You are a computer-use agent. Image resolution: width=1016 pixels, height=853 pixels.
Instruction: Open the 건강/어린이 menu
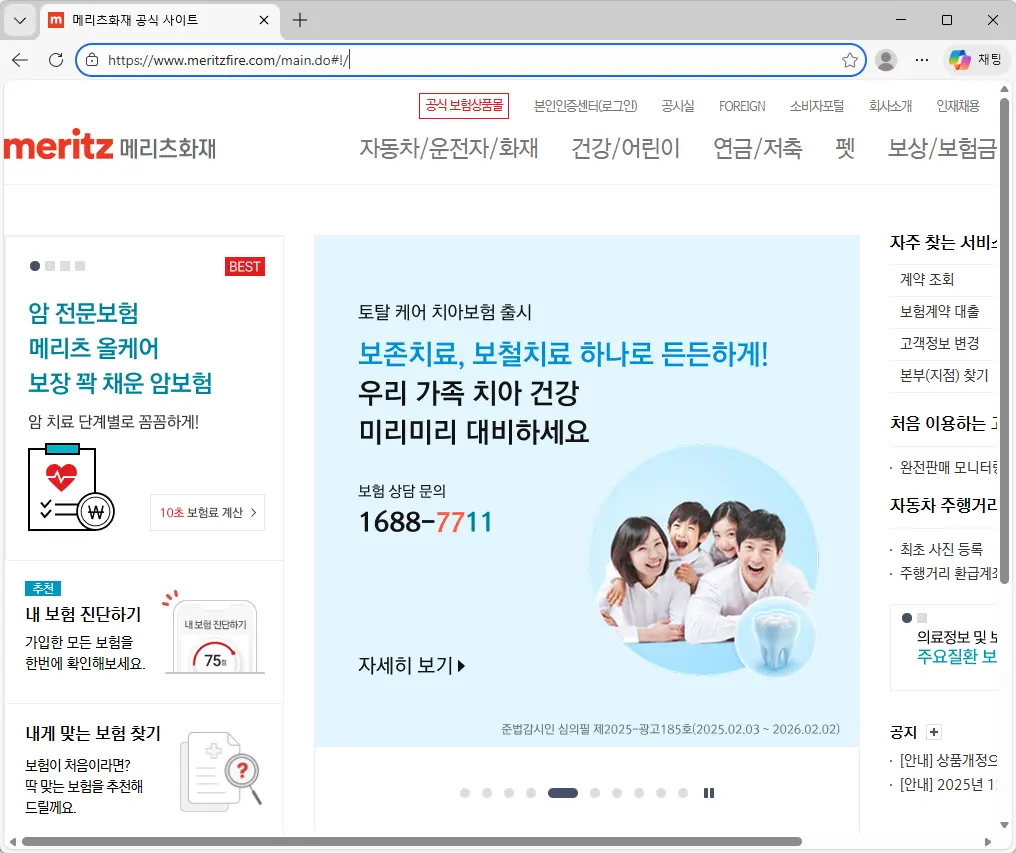(625, 148)
